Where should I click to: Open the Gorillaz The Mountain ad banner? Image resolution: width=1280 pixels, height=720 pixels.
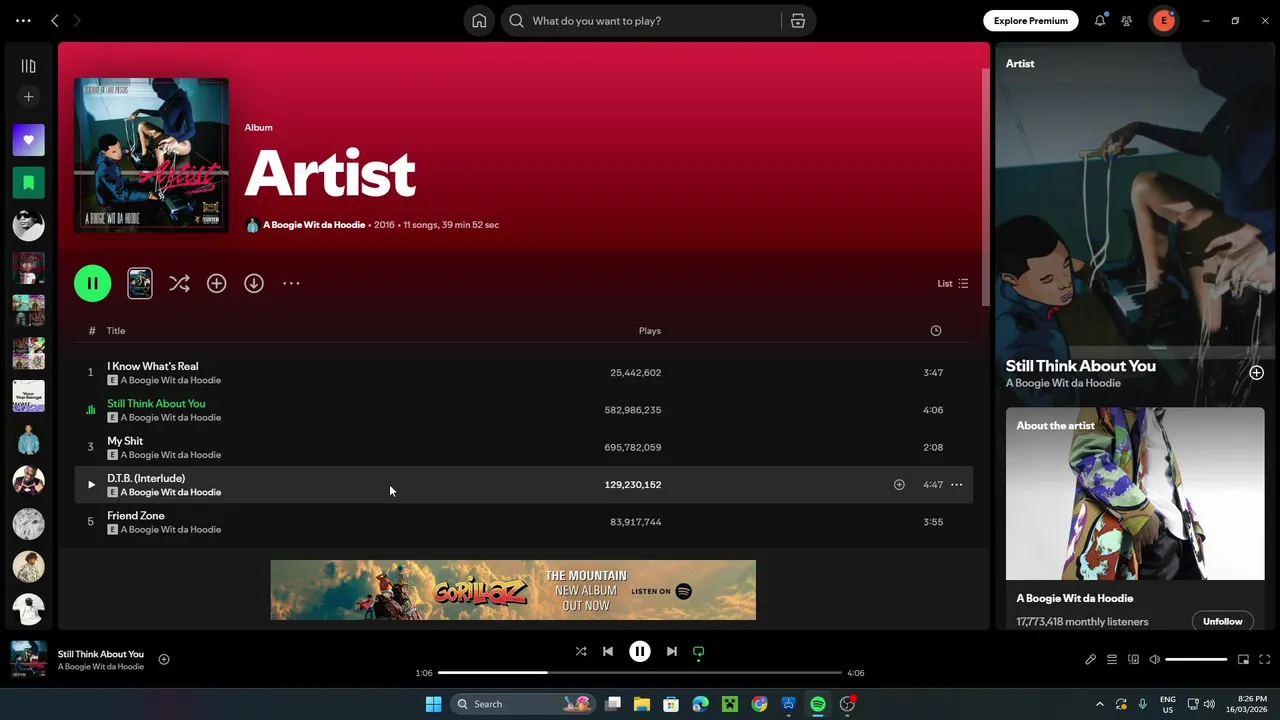pyautogui.click(x=513, y=590)
